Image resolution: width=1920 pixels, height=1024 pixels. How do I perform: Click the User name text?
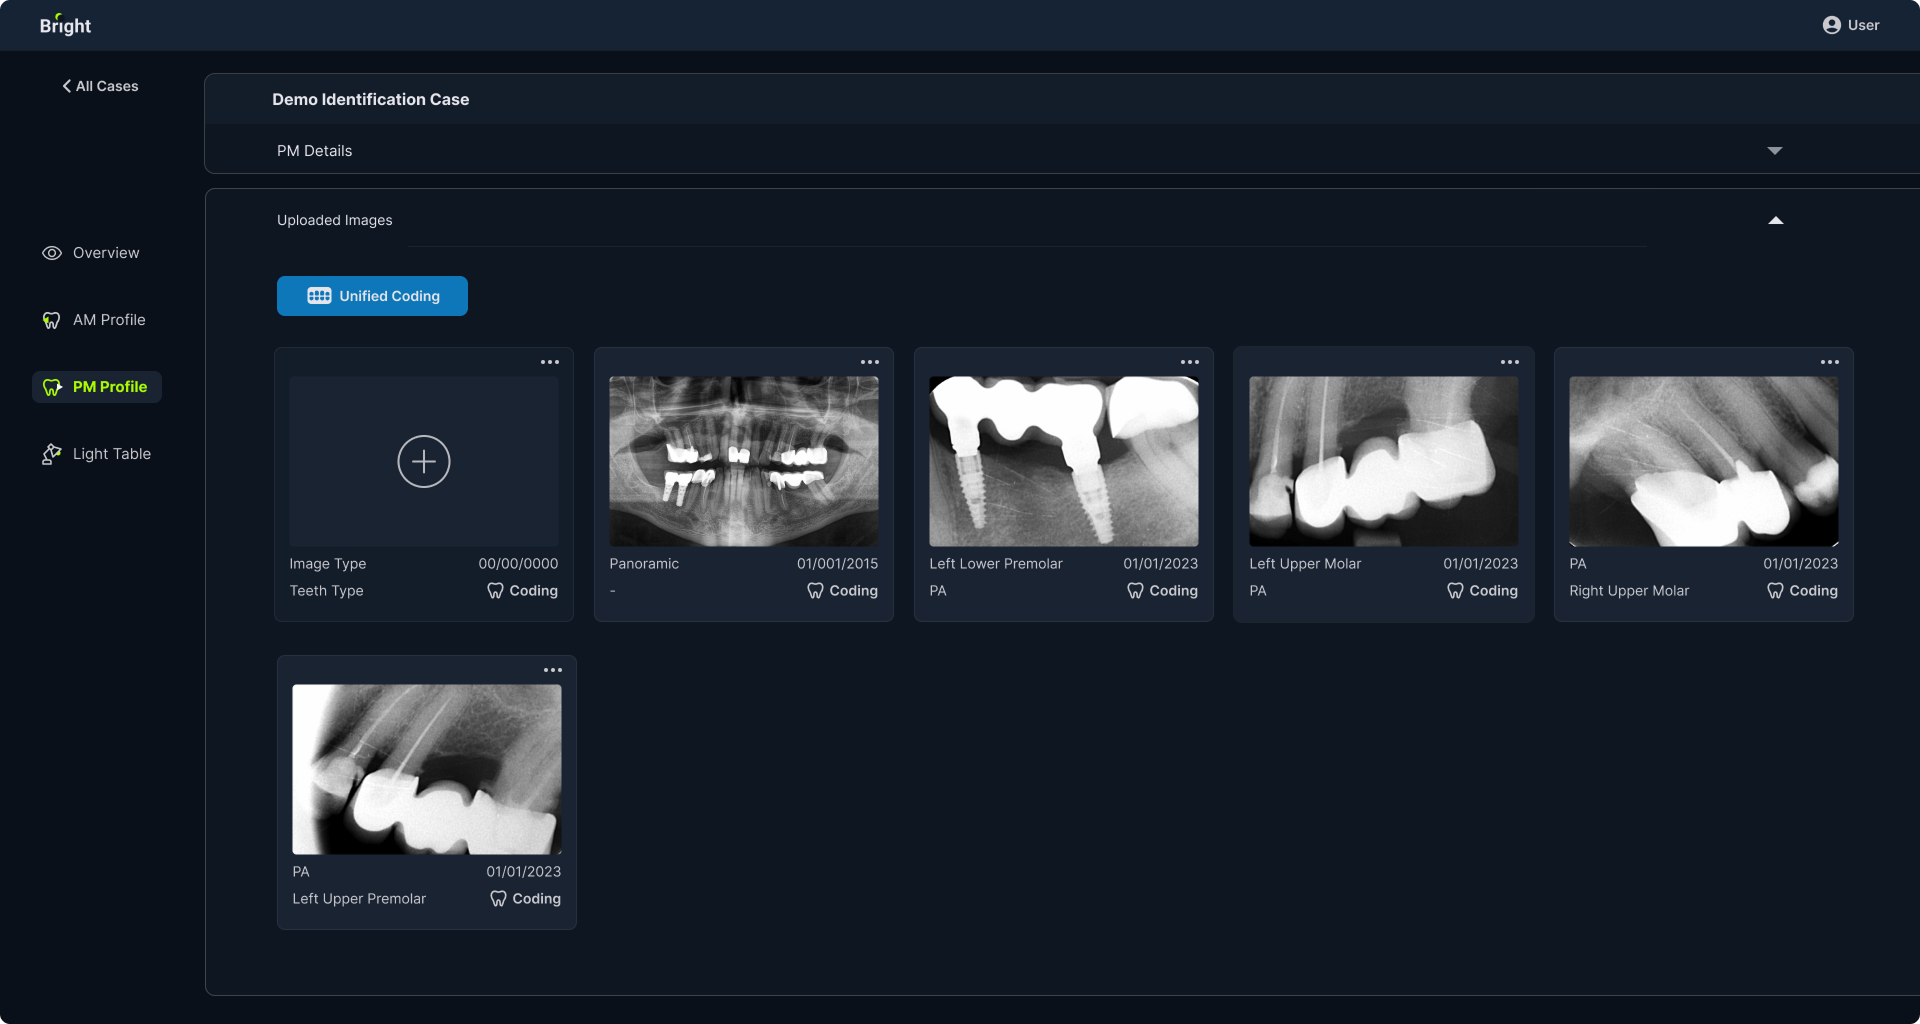pyautogui.click(x=1863, y=25)
